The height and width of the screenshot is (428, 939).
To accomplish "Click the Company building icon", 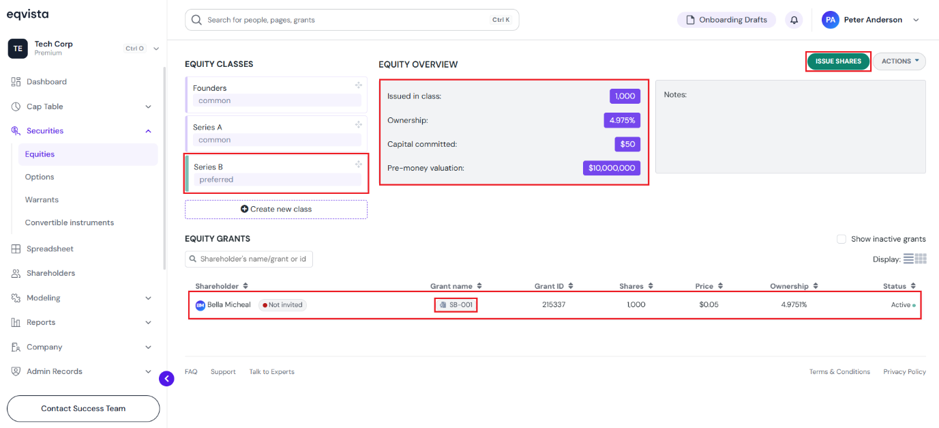I will click(16, 347).
